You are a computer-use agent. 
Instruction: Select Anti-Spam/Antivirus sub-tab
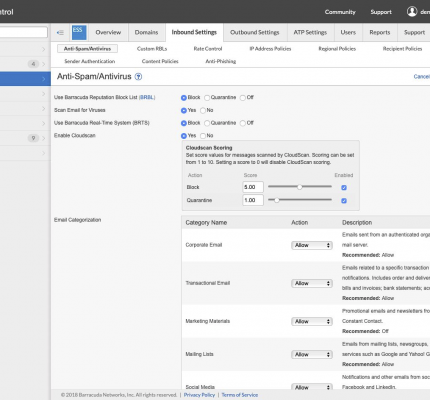87,49
